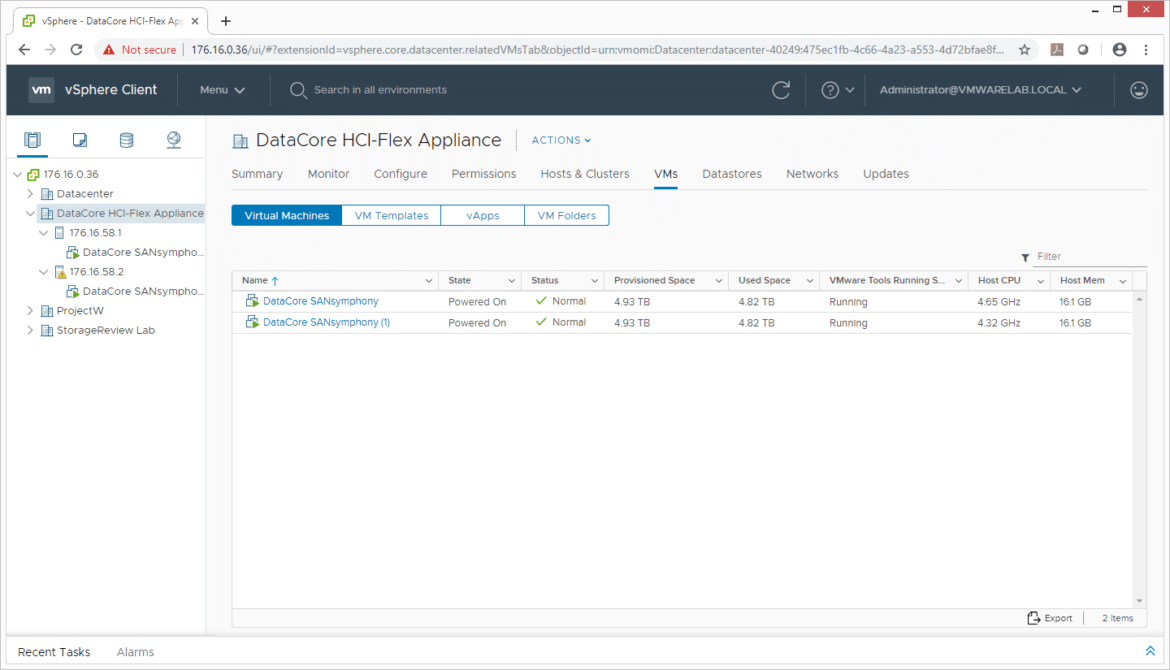Switch to the Configure tab
Viewport: 1170px width, 670px height.
[400, 174]
